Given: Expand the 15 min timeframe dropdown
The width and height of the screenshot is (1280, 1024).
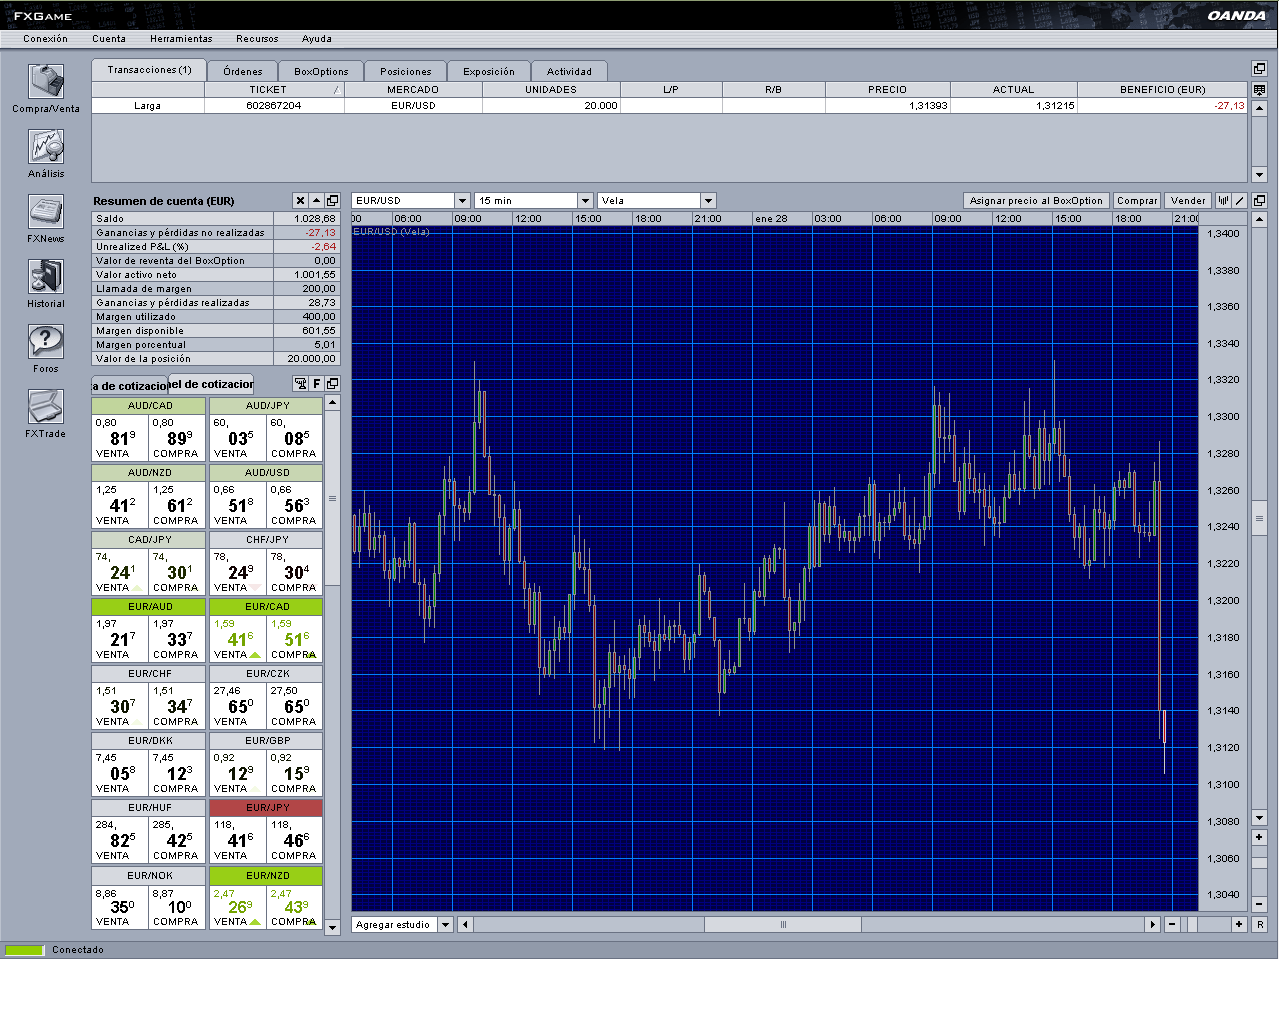Looking at the screenshot, I should tap(585, 201).
